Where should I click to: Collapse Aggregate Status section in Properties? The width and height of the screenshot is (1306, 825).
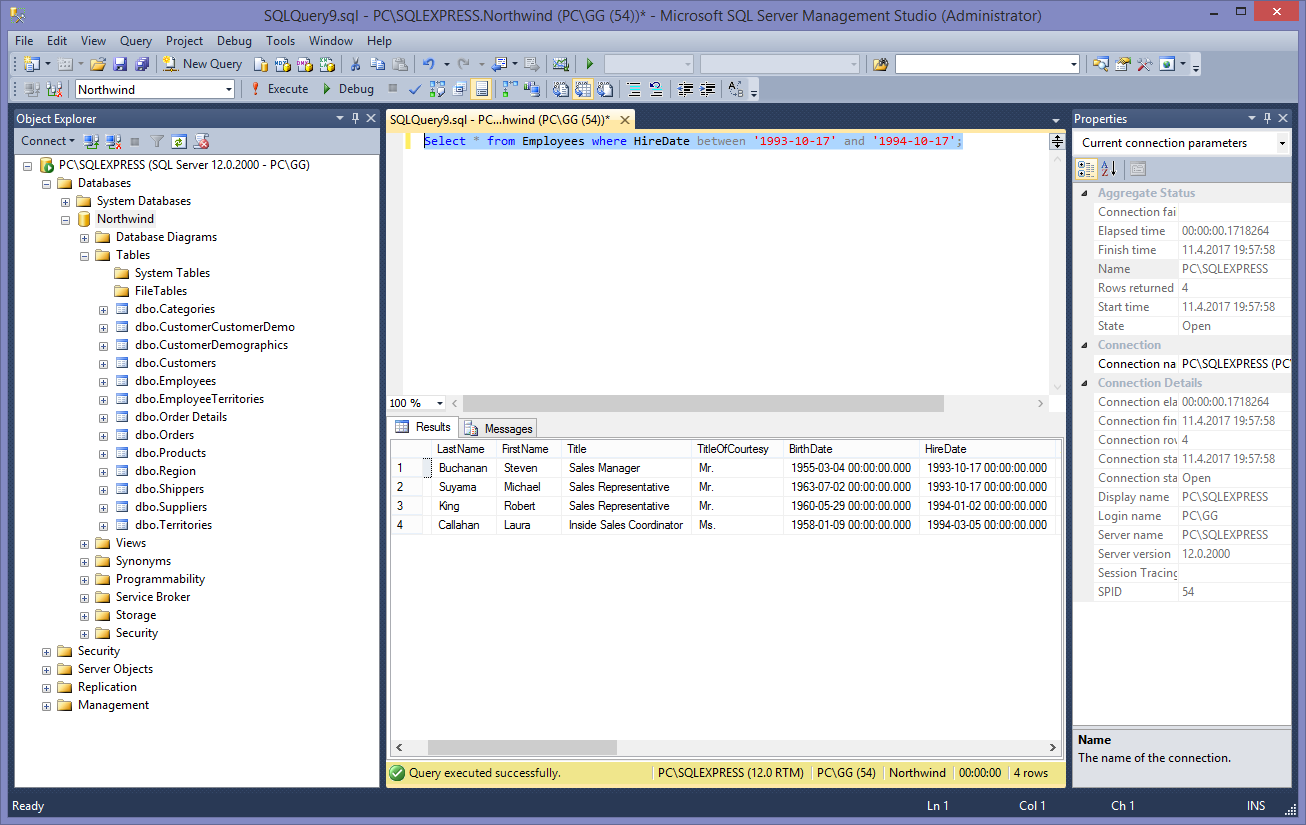(x=1084, y=193)
